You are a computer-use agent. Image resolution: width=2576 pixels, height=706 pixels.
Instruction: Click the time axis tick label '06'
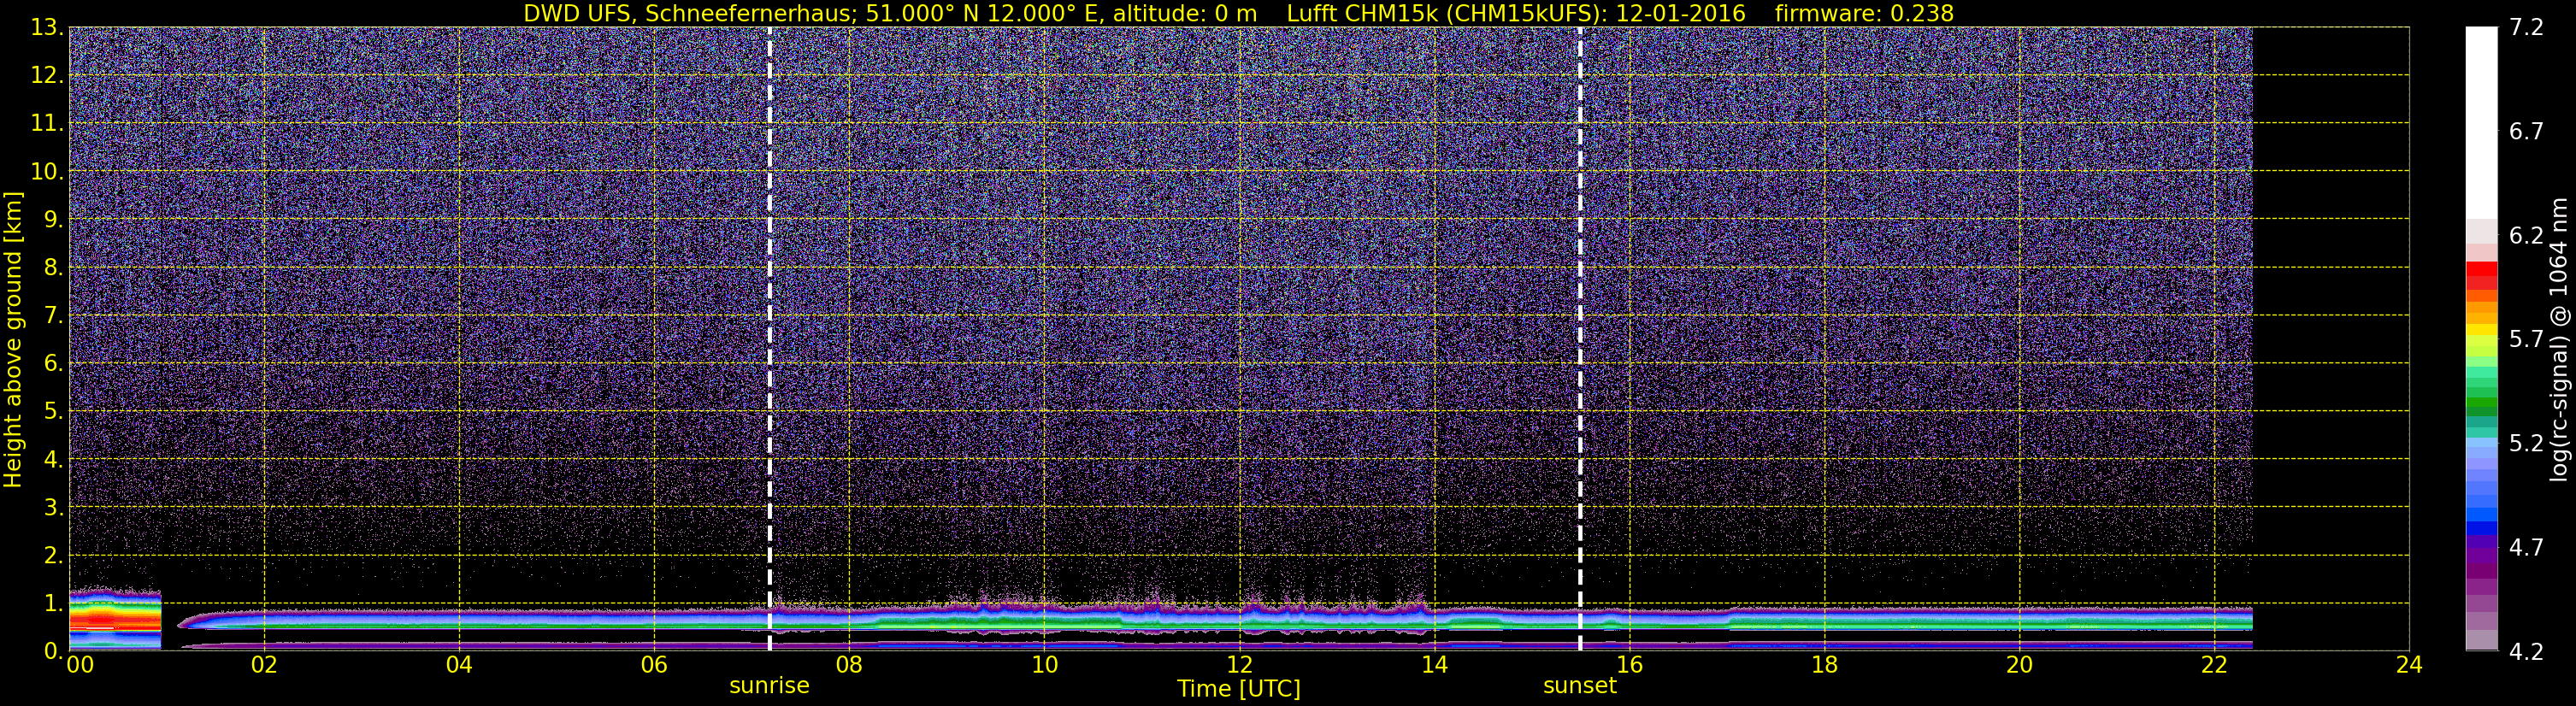point(654,666)
